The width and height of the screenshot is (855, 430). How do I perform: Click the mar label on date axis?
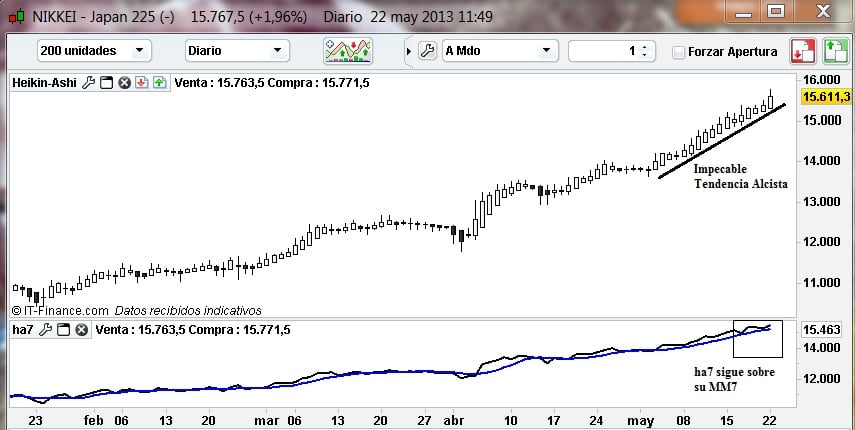[266, 421]
